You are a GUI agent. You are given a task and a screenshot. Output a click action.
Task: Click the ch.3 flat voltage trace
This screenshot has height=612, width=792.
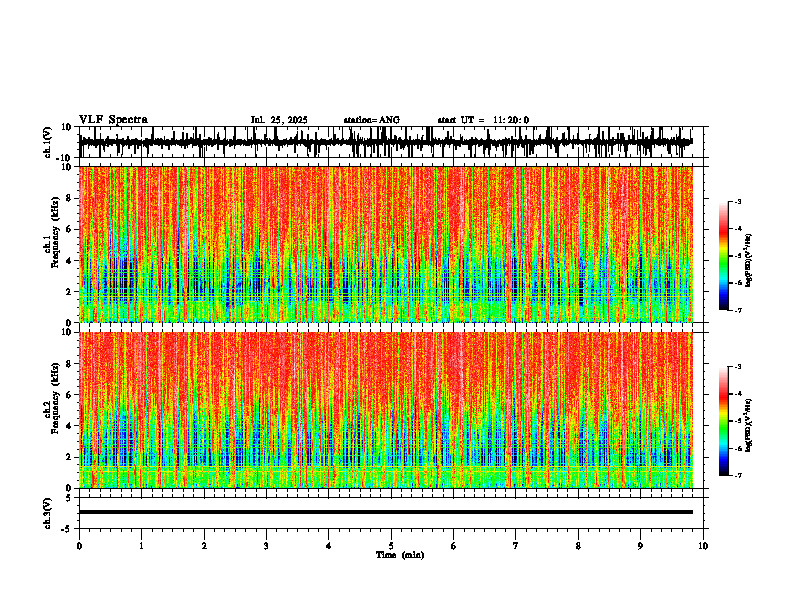tap(385, 512)
